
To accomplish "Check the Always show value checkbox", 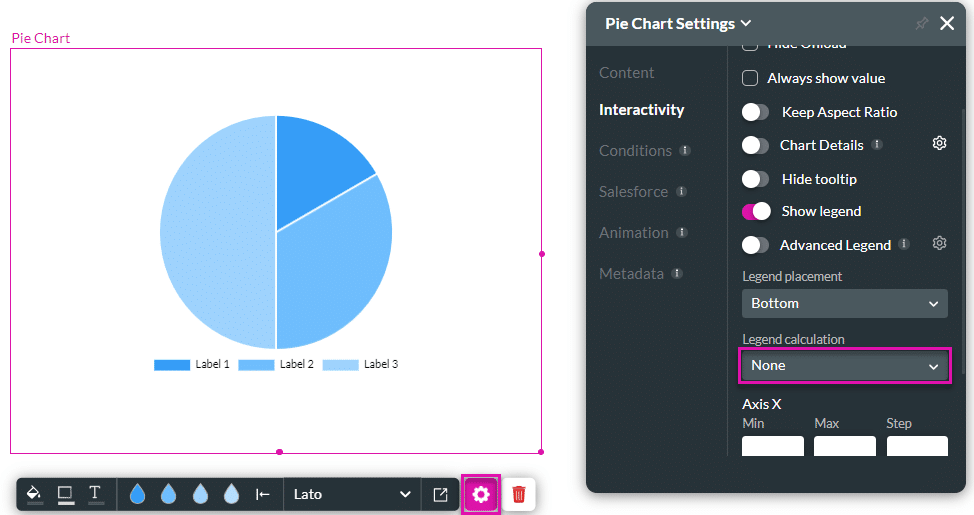I will point(750,78).
